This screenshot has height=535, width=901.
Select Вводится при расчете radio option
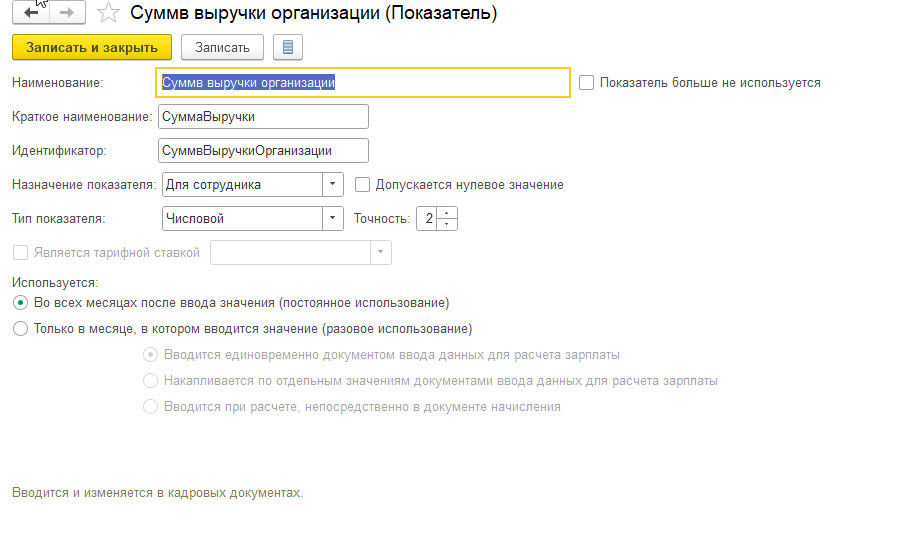151,407
